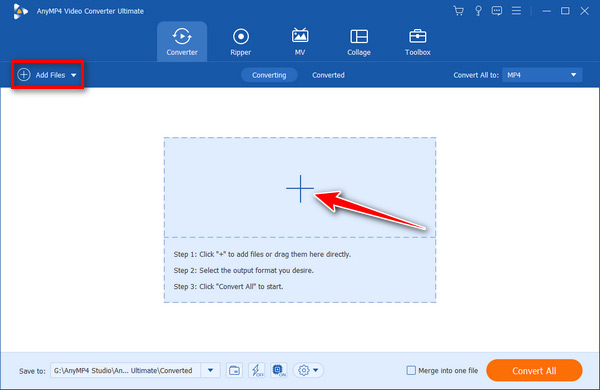Toggle the lightning ultrafast conversion icon
Screen dimensions: 600x390
pyautogui.click(x=256, y=370)
